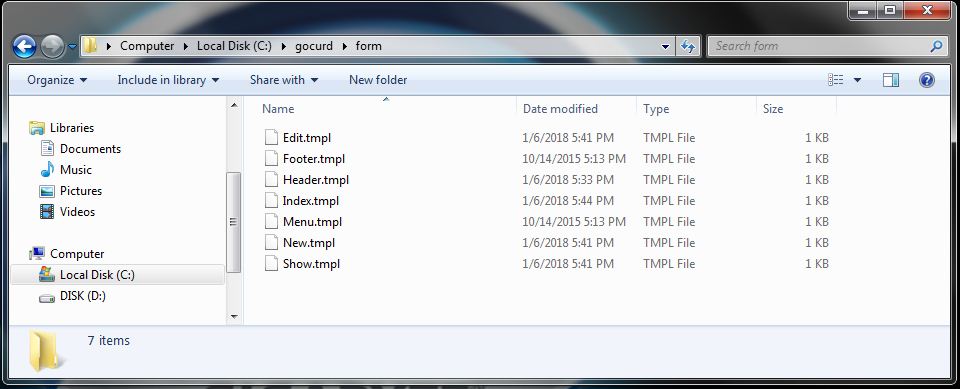
Task: Click the Forward navigation arrow button
Action: point(53,47)
